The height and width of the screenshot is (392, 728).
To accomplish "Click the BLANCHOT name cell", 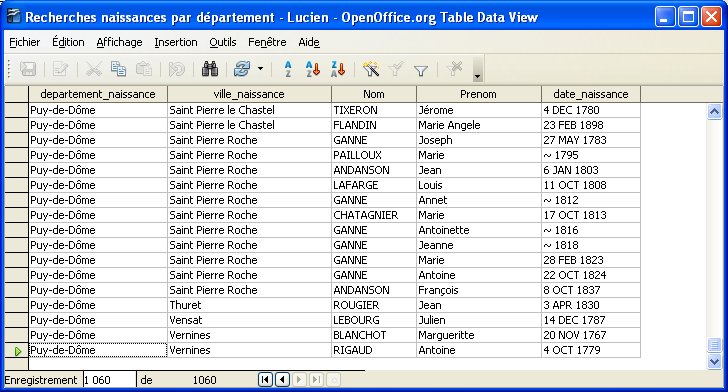I will [374, 335].
